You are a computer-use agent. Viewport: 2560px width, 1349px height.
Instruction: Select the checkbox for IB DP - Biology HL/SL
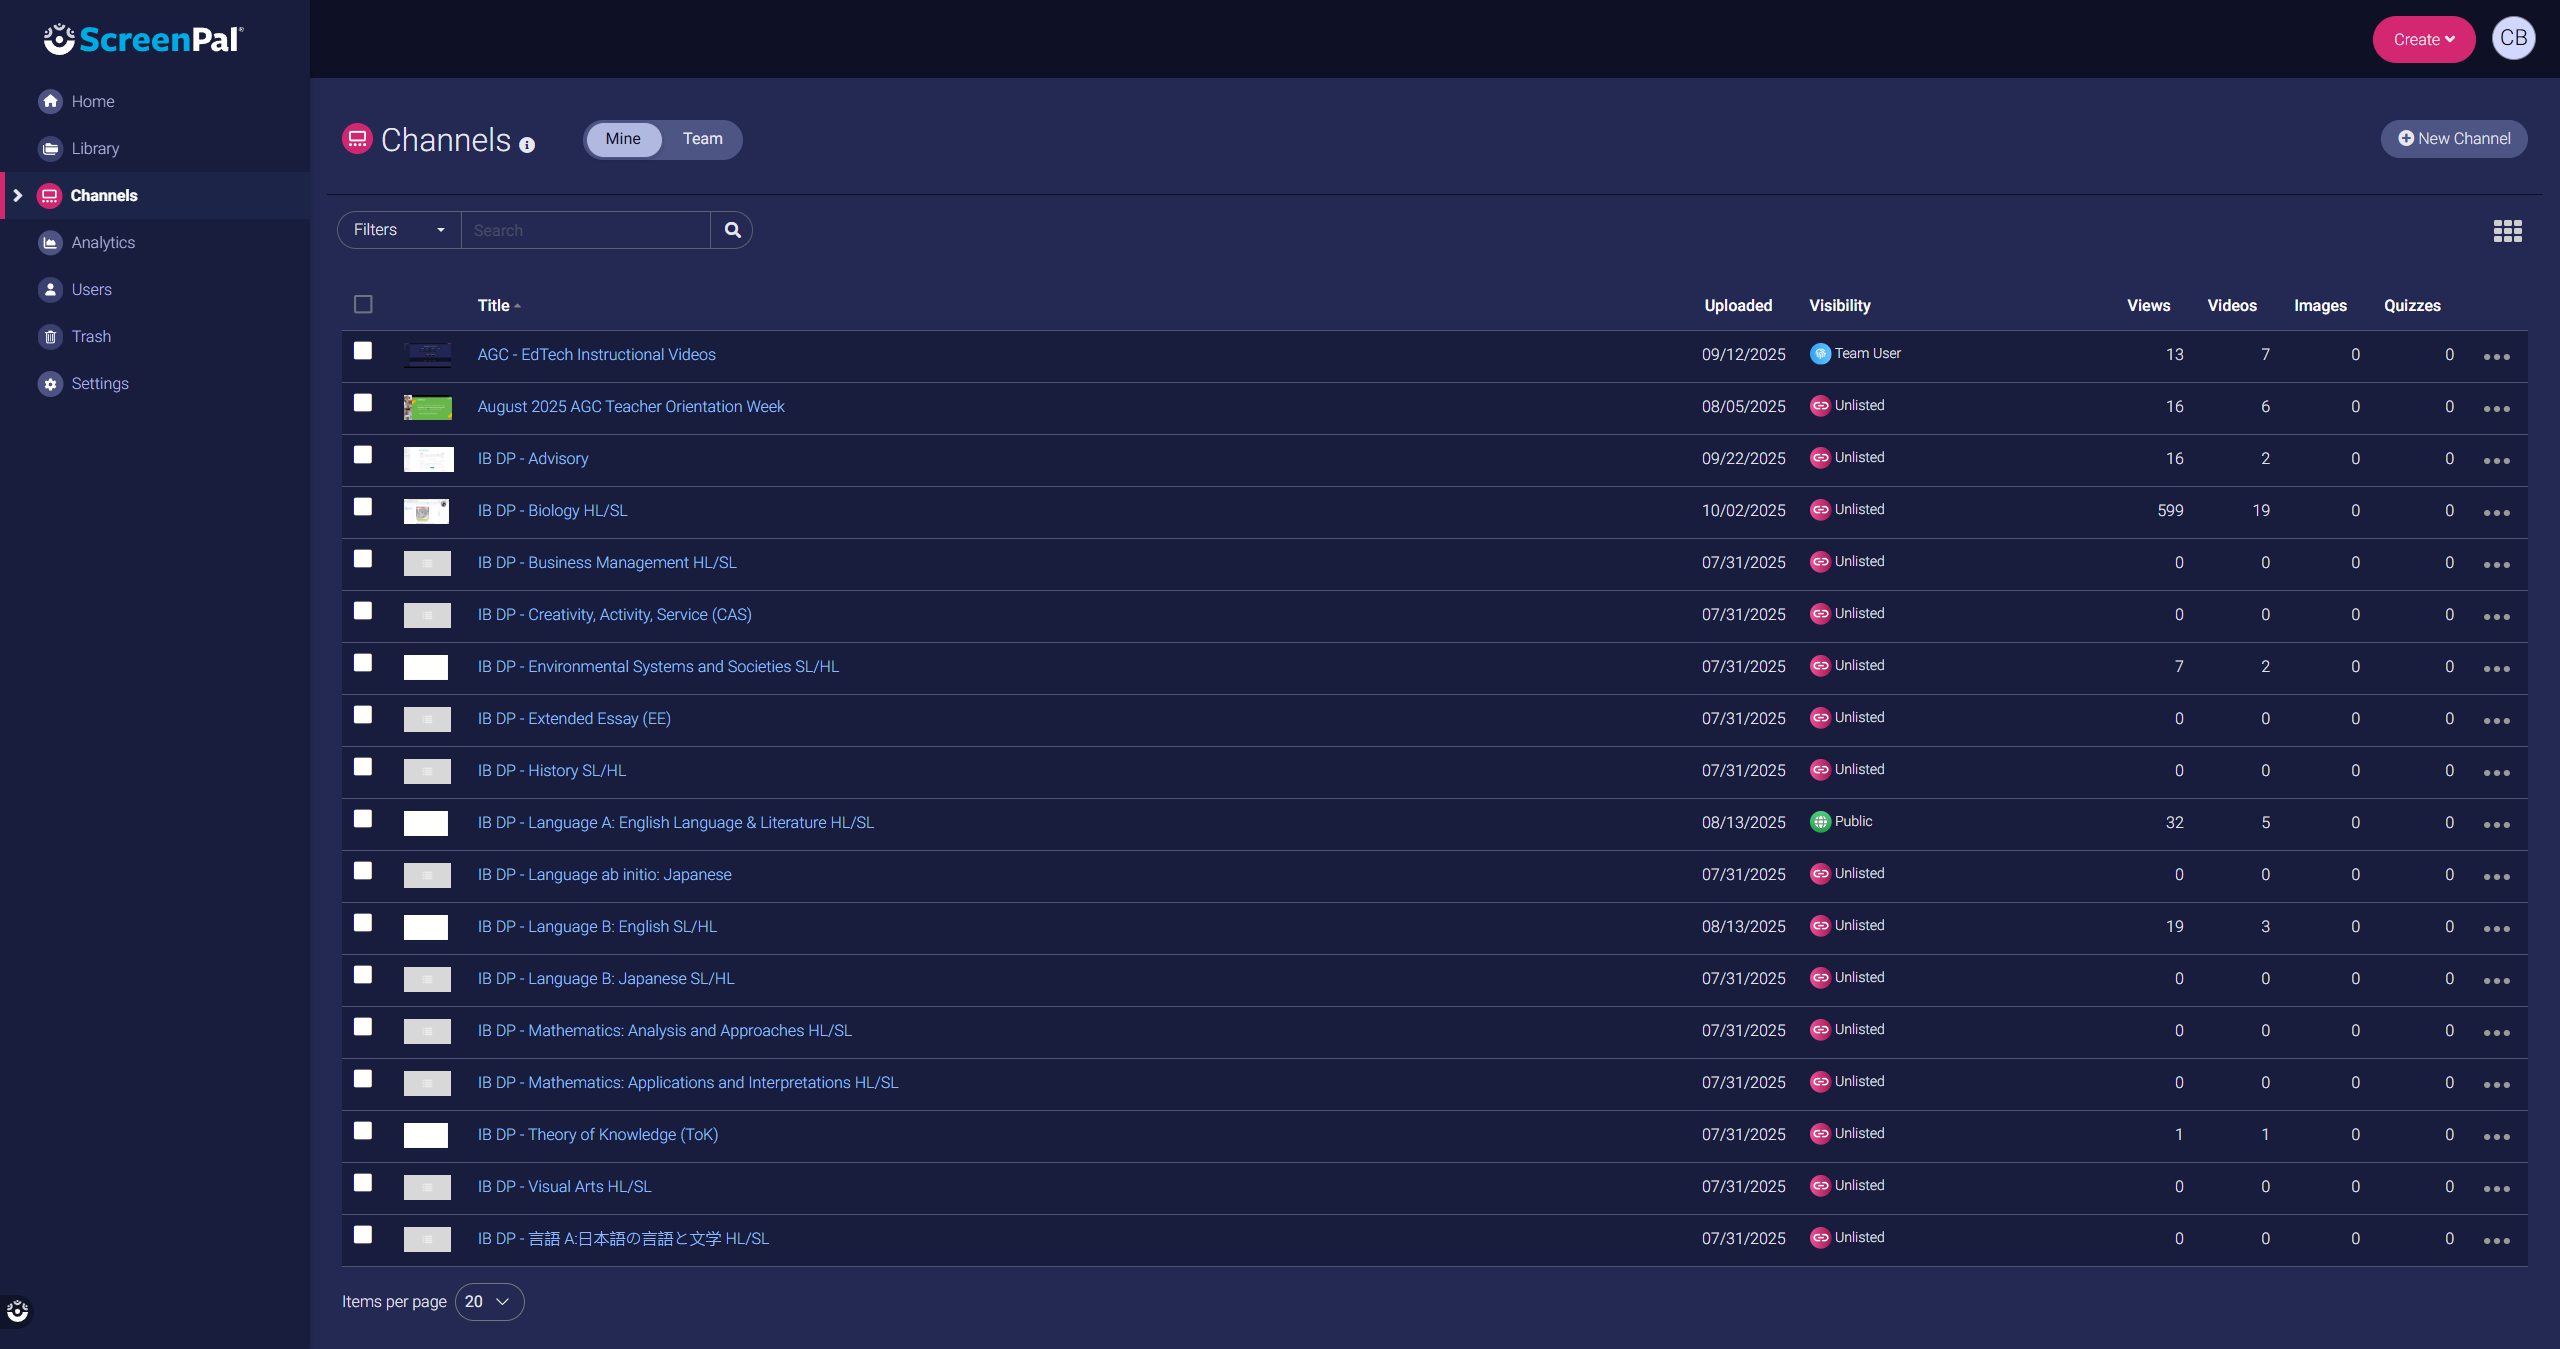pyautogui.click(x=363, y=507)
